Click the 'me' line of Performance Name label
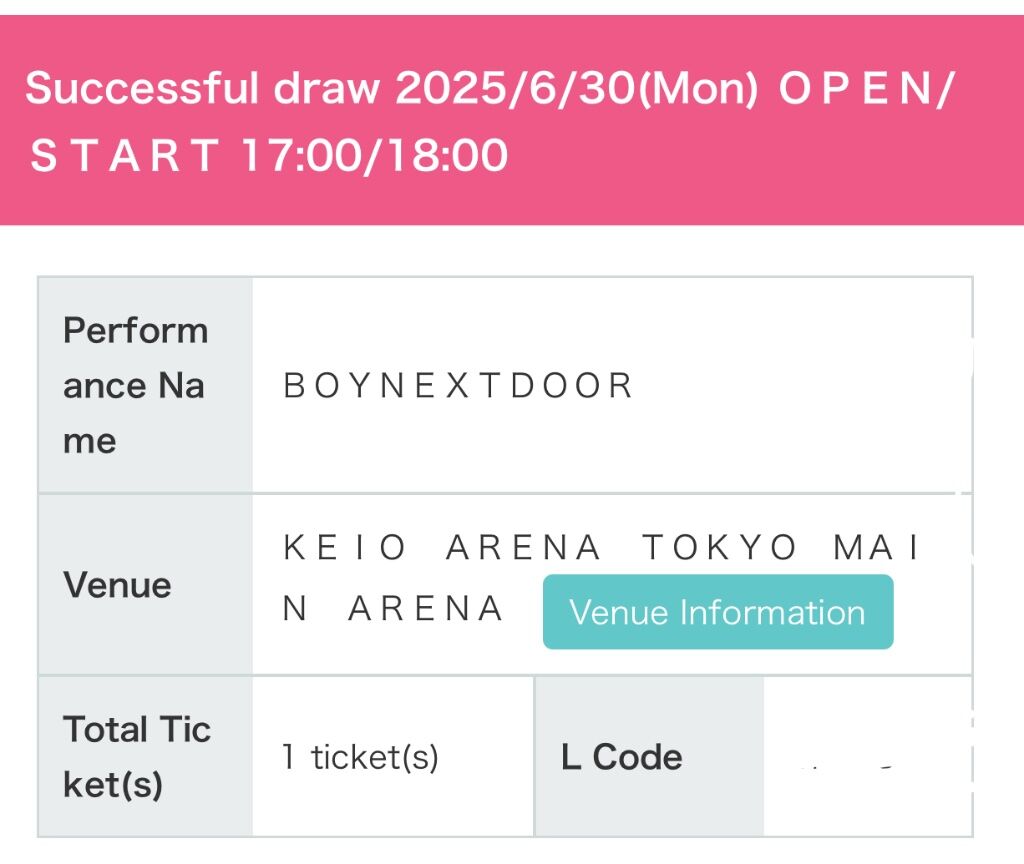 pyautogui.click(x=89, y=442)
